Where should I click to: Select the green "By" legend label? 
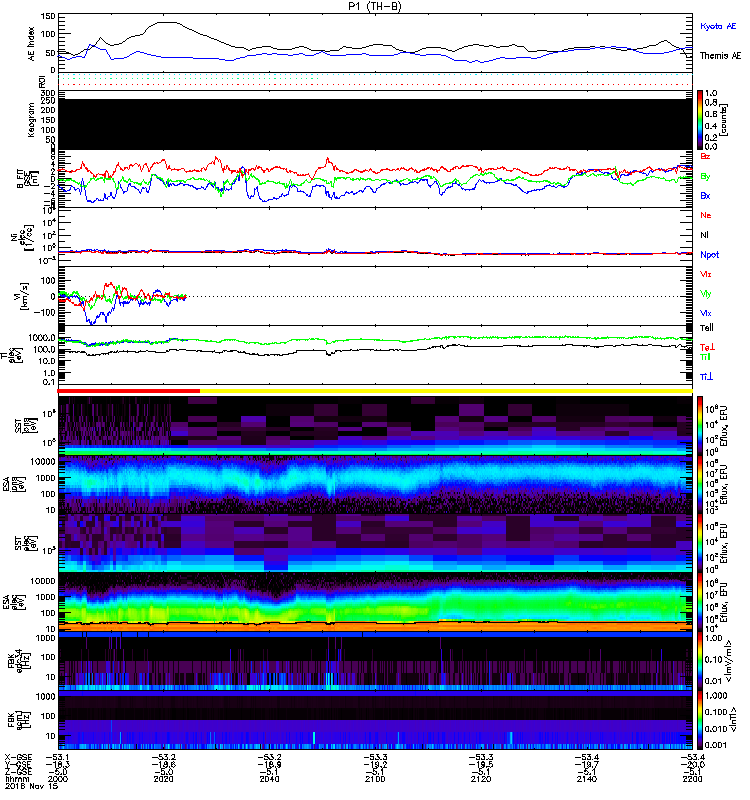(705, 177)
